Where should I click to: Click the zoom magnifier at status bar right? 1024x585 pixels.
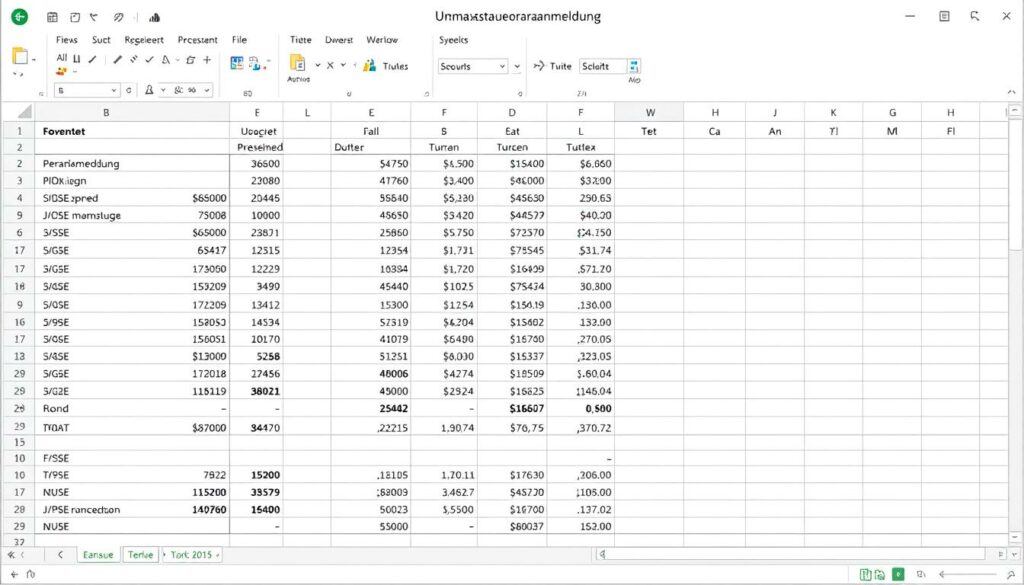coord(1011,575)
